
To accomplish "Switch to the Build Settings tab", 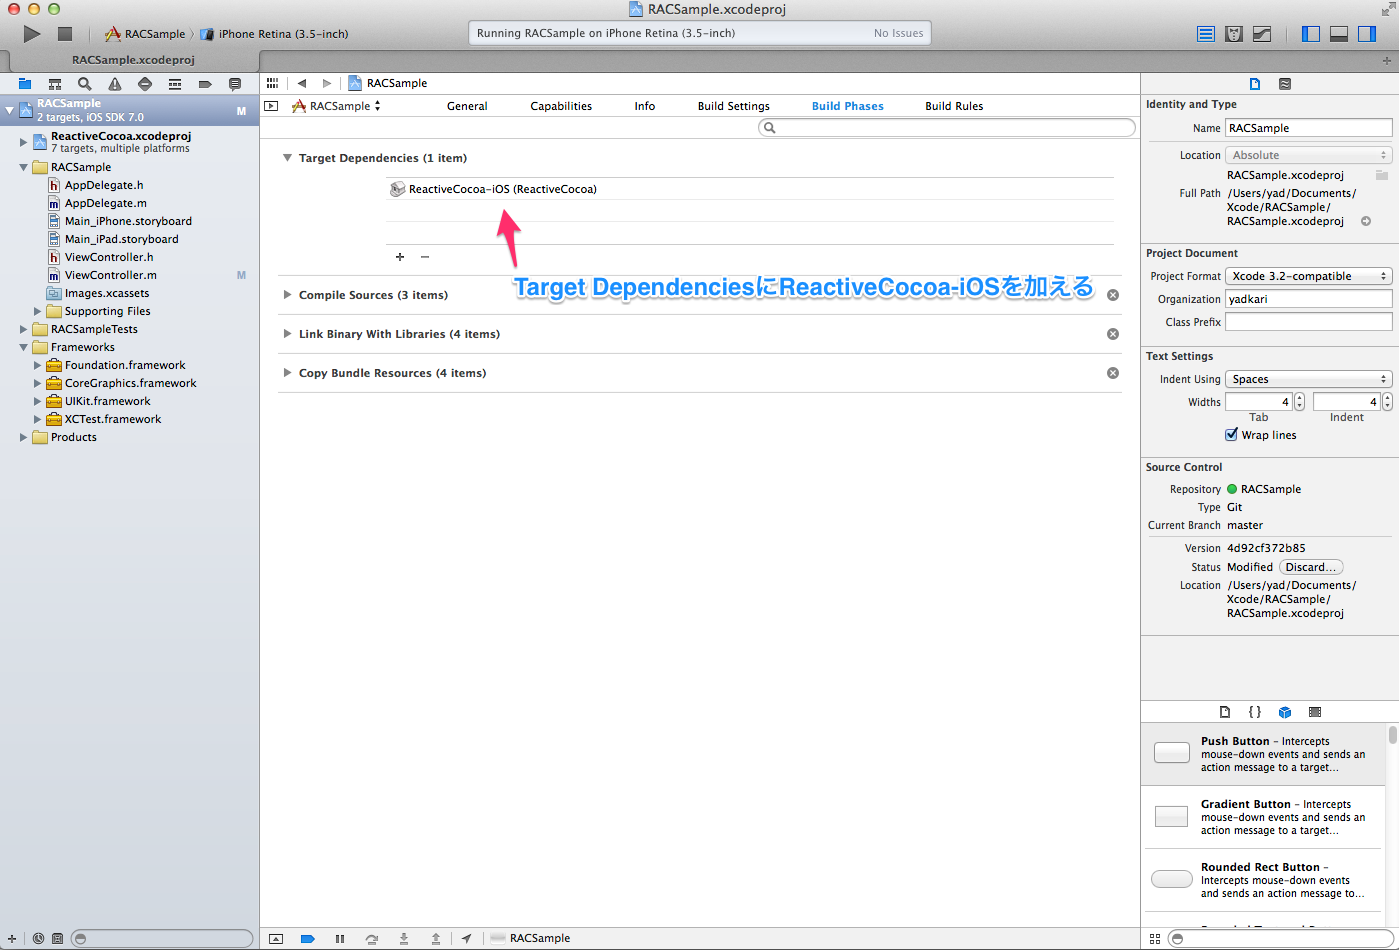I will [x=733, y=105].
